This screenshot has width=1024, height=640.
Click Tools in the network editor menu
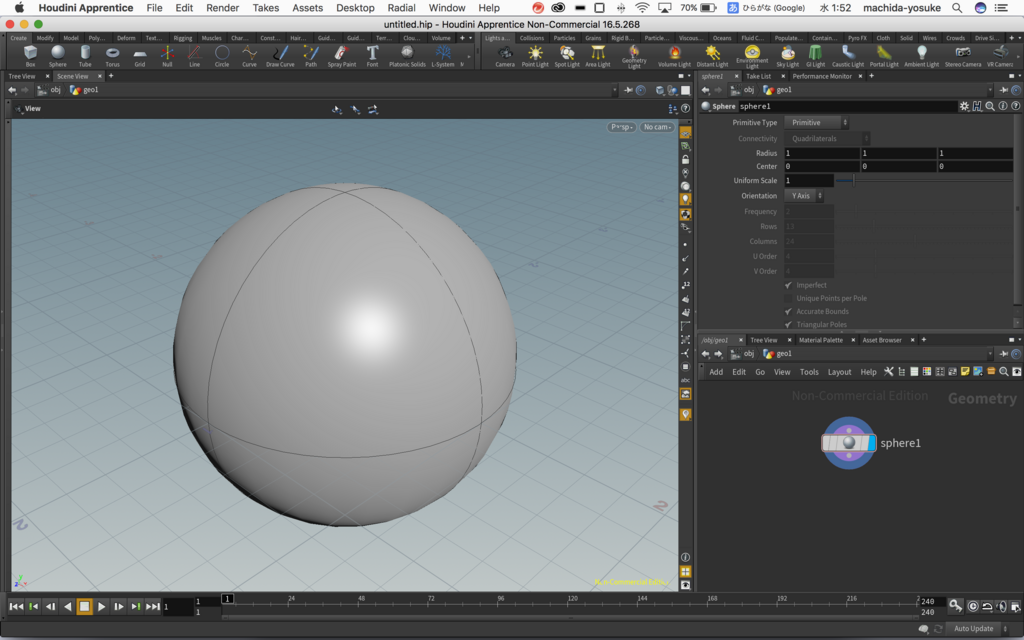[809, 372]
